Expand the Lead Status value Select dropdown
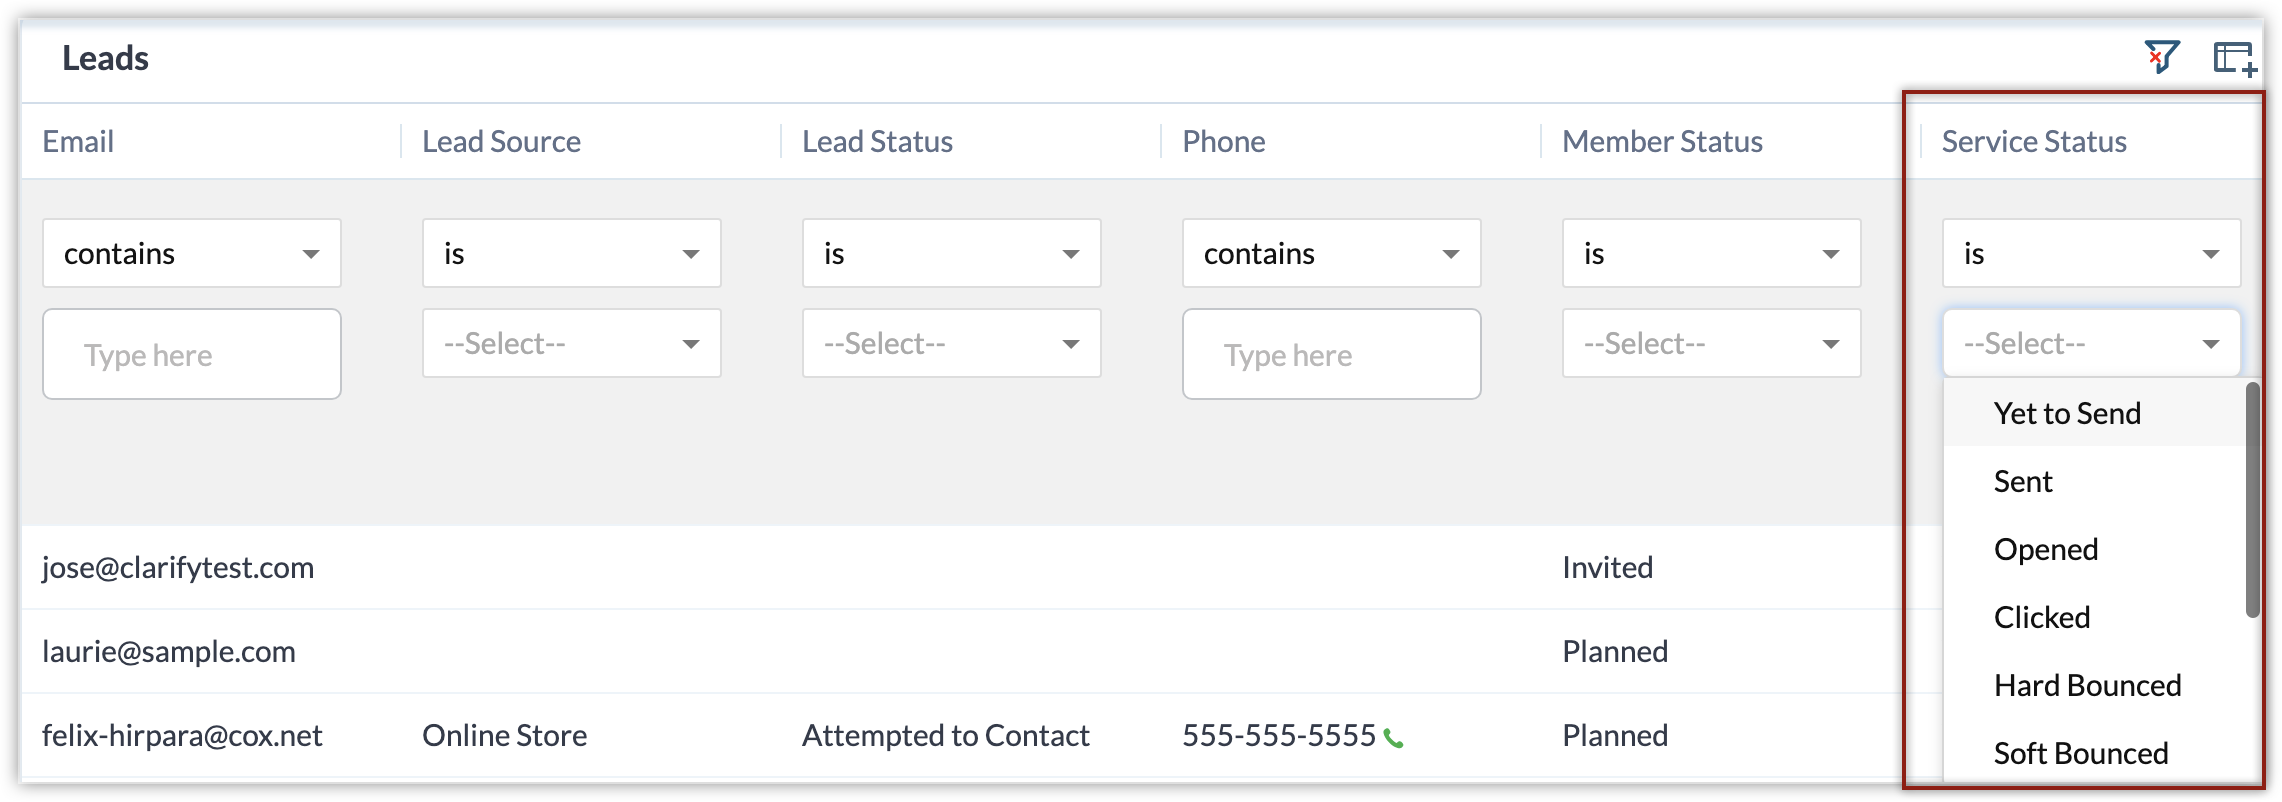Screen dimensions: 2282x802 point(952,343)
